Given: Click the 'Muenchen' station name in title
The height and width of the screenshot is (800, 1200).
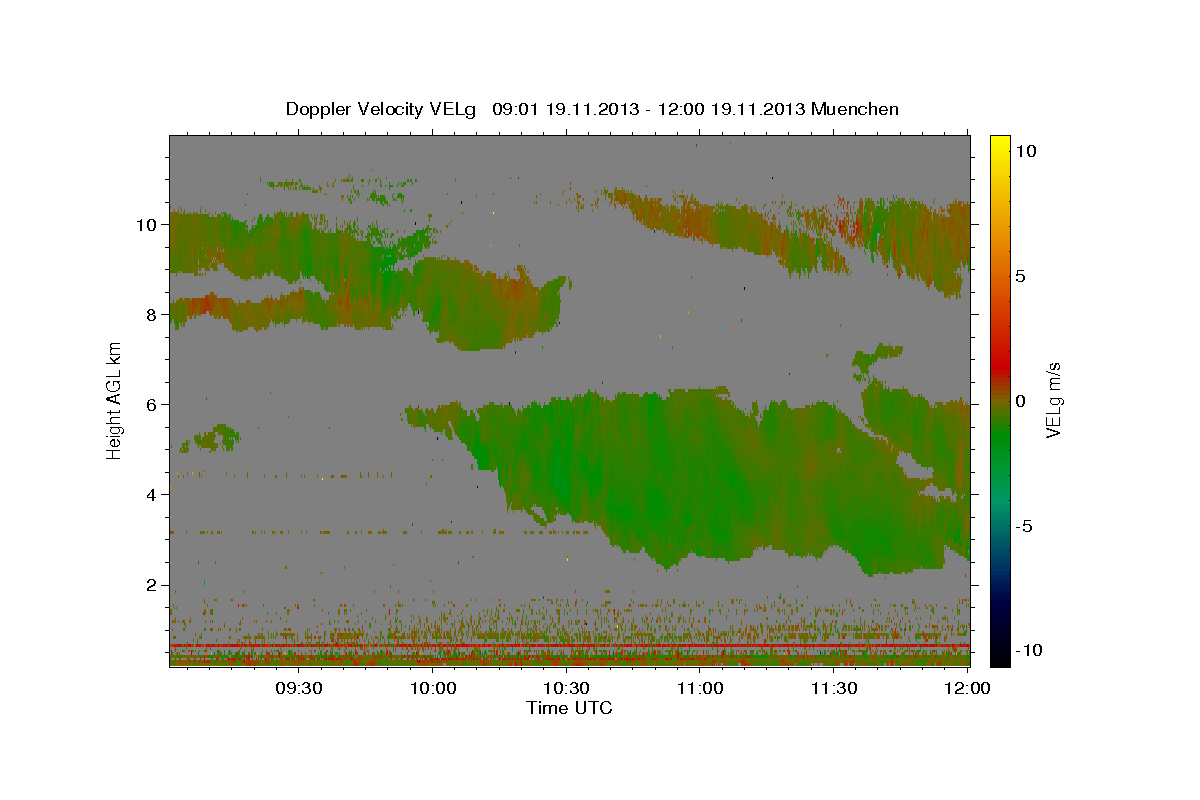Looking at the screenshot, I should (855, 109).
